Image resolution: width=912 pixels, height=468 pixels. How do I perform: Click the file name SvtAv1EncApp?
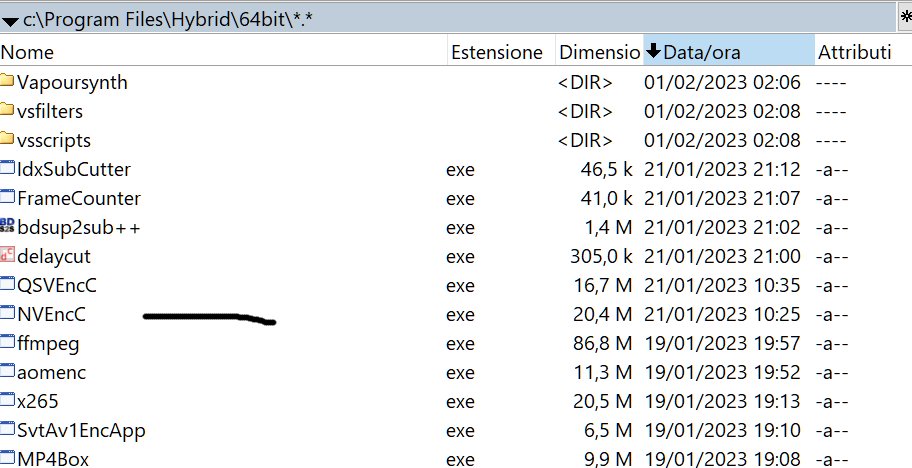81,431
